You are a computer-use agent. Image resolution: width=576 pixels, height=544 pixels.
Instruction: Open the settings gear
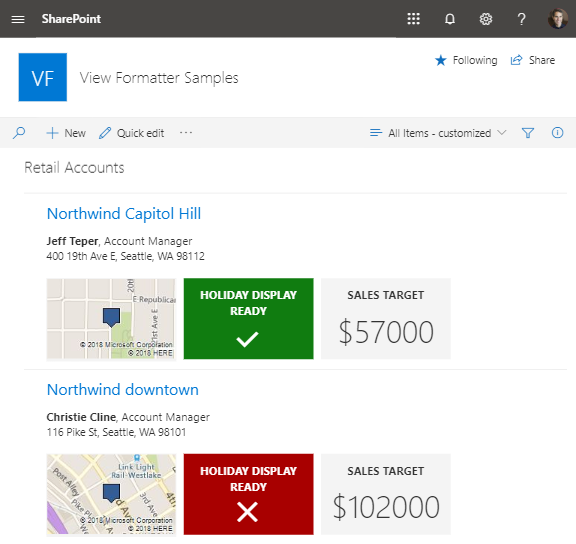(486, 19)
